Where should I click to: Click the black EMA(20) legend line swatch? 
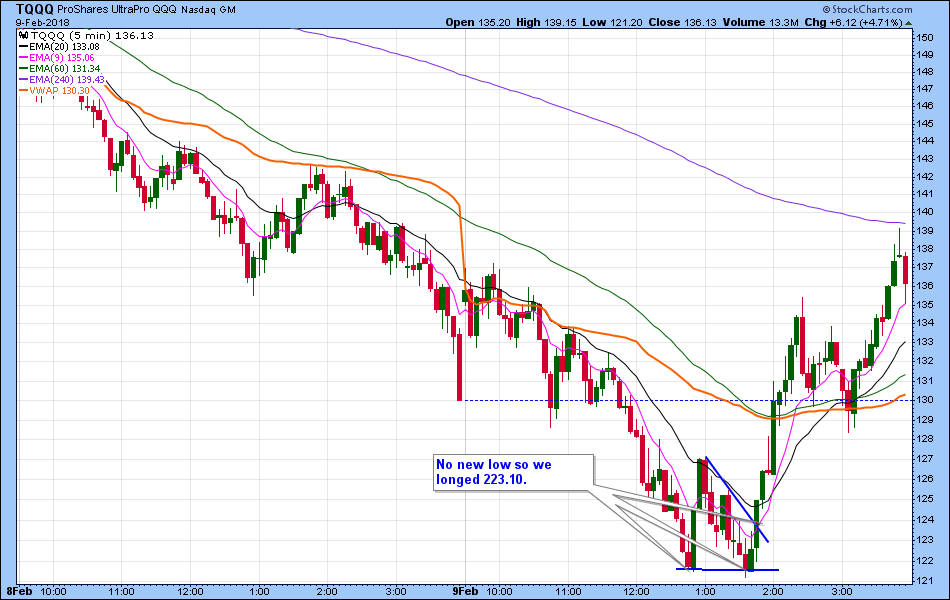point(24,47)
